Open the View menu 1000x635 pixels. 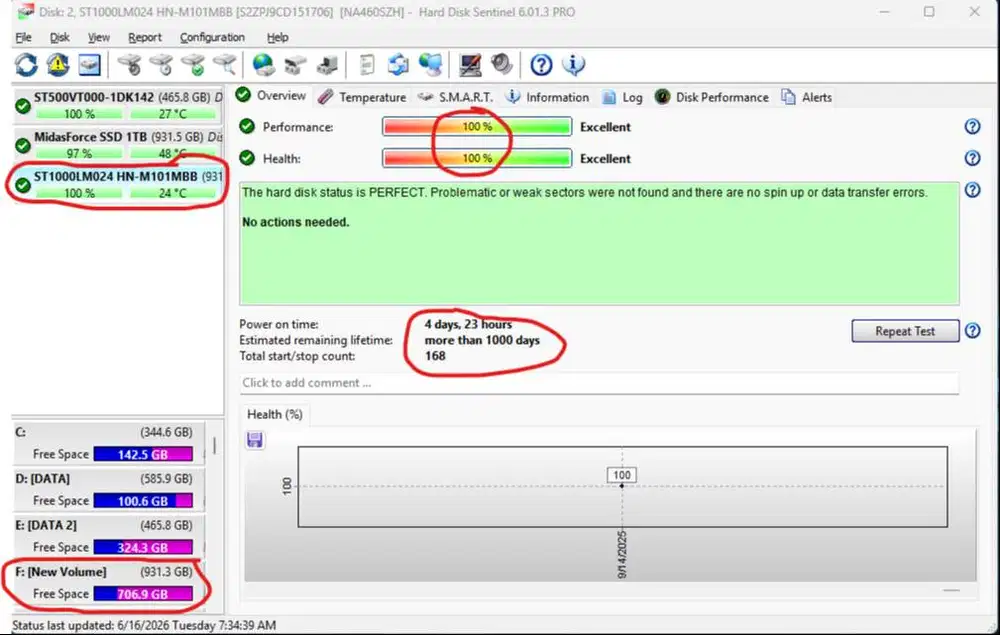[99, 38]
